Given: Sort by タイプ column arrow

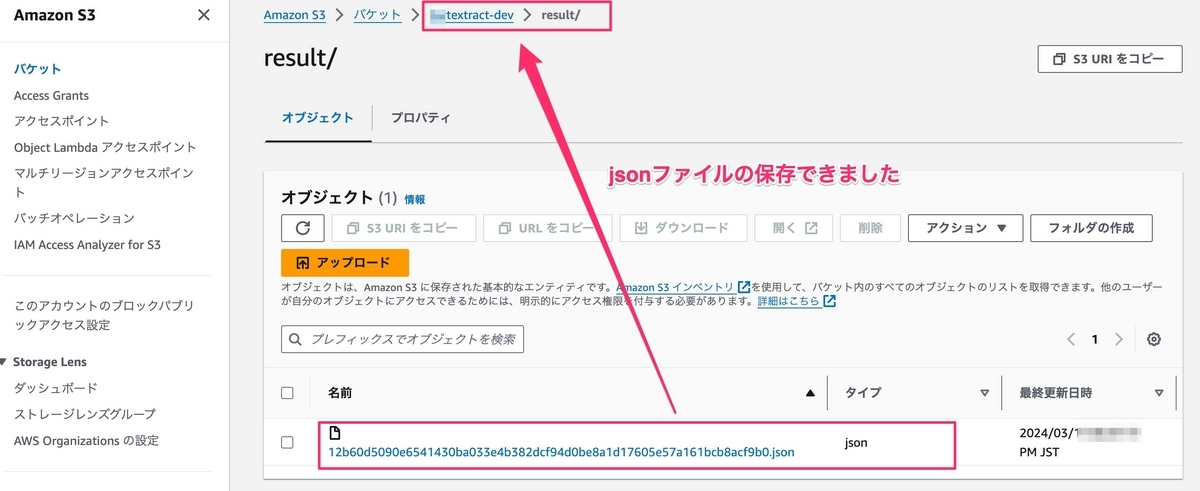Looking at the screenshot, I should tap(984, 393).
